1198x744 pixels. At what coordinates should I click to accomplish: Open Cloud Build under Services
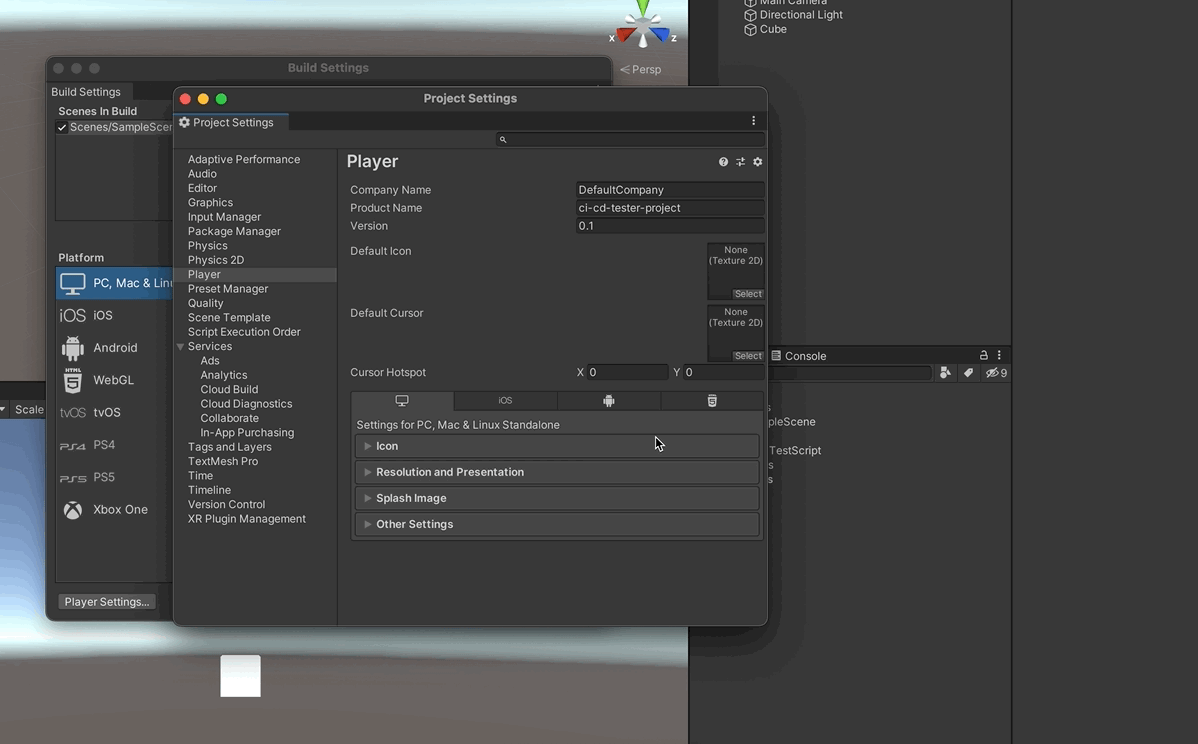click(229, 390)
